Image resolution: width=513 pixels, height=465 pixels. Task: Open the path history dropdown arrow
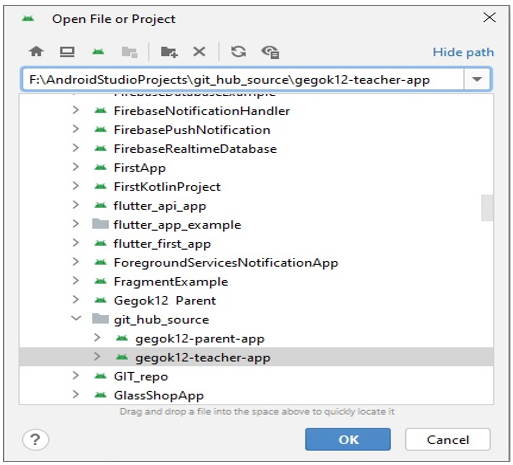coord(477,79)
